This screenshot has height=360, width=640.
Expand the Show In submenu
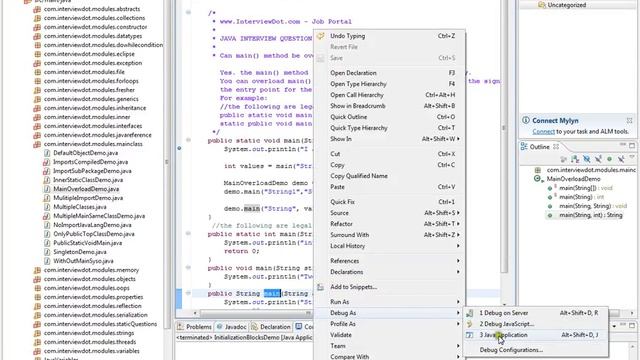coord(389,139)
